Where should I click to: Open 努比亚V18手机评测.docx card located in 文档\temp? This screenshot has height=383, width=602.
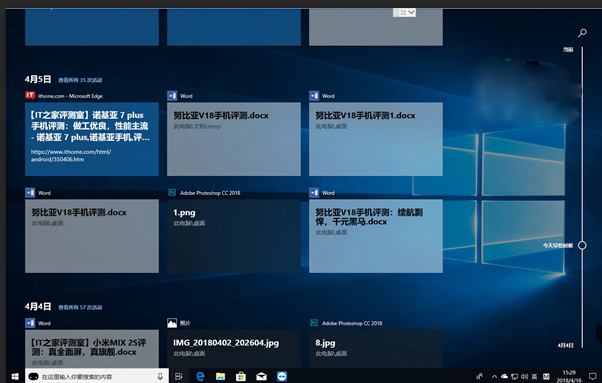point(234,139)
